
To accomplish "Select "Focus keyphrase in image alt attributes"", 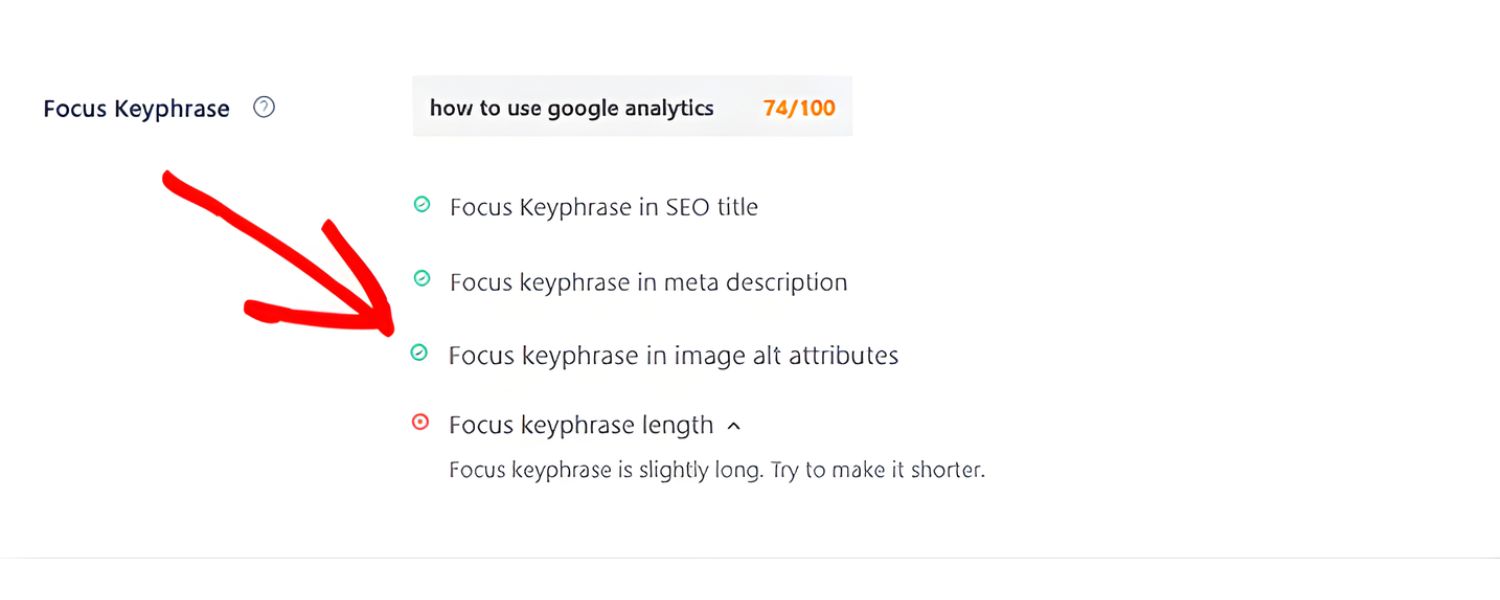I will 673,355.
